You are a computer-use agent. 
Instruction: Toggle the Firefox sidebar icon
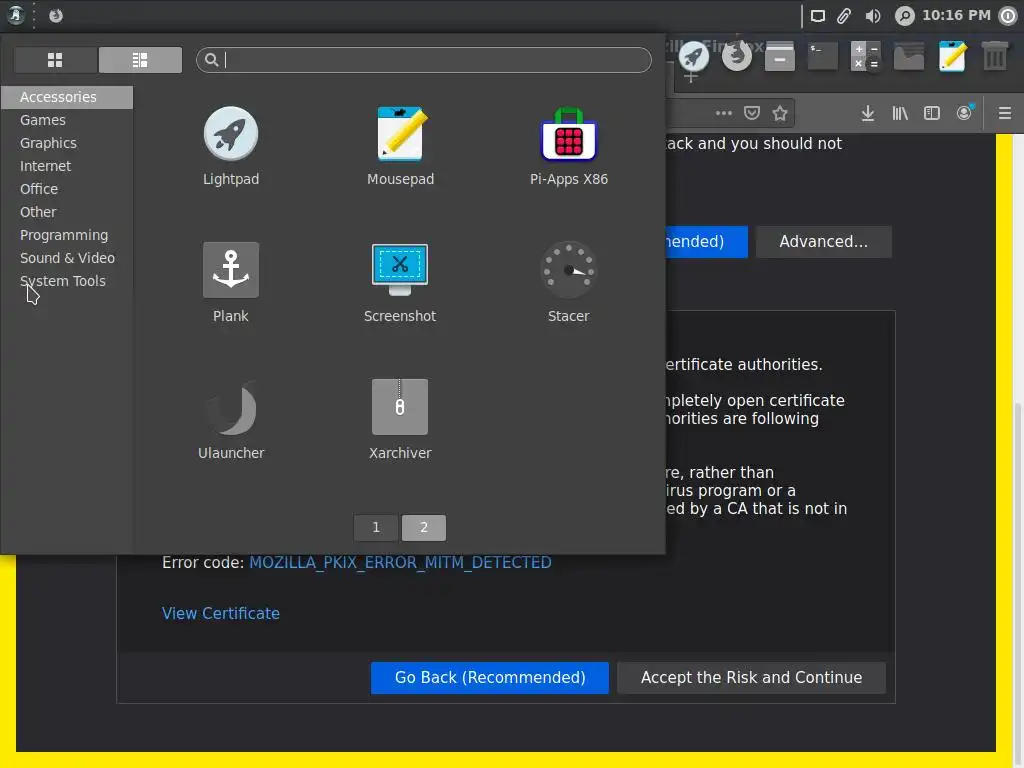click(x=932, y=114)
